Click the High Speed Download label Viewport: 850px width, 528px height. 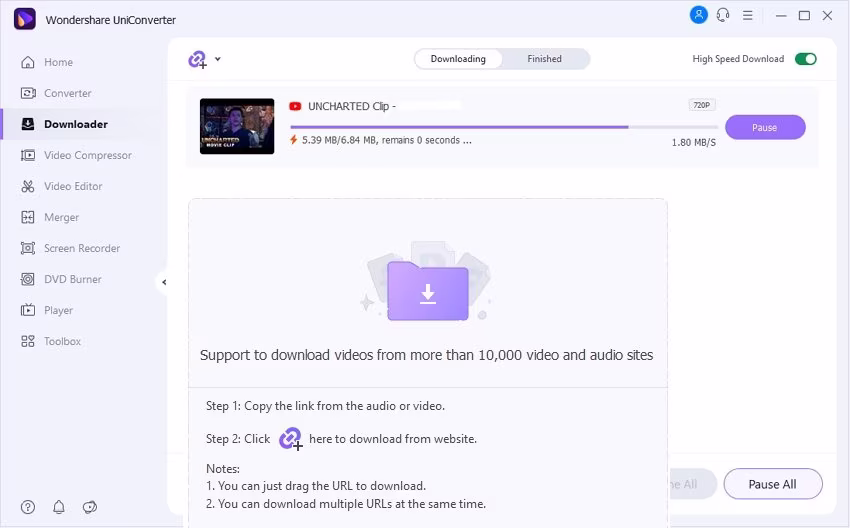click(738, 59)
